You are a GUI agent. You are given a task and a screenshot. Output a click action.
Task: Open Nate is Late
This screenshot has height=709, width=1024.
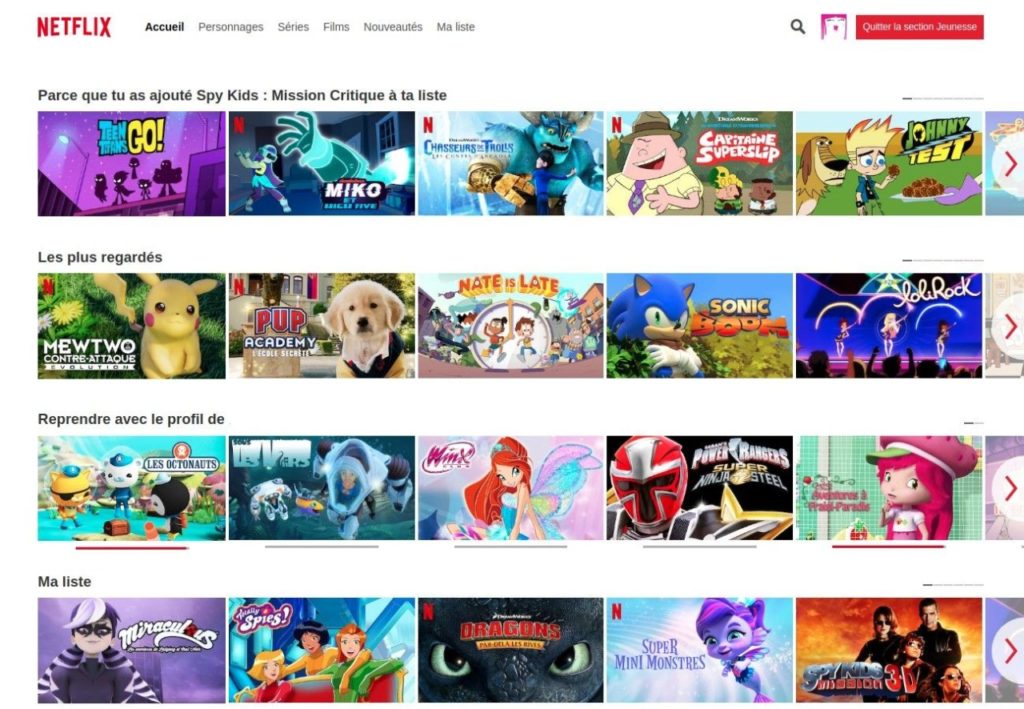511,326
